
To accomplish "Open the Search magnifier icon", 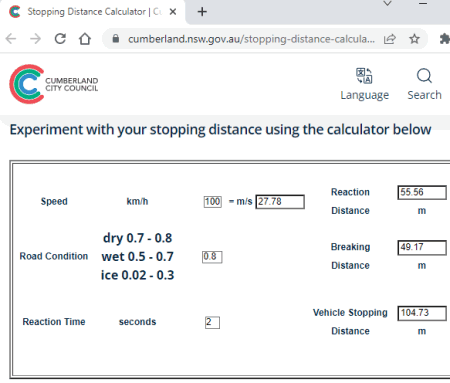I will [424, 76].
